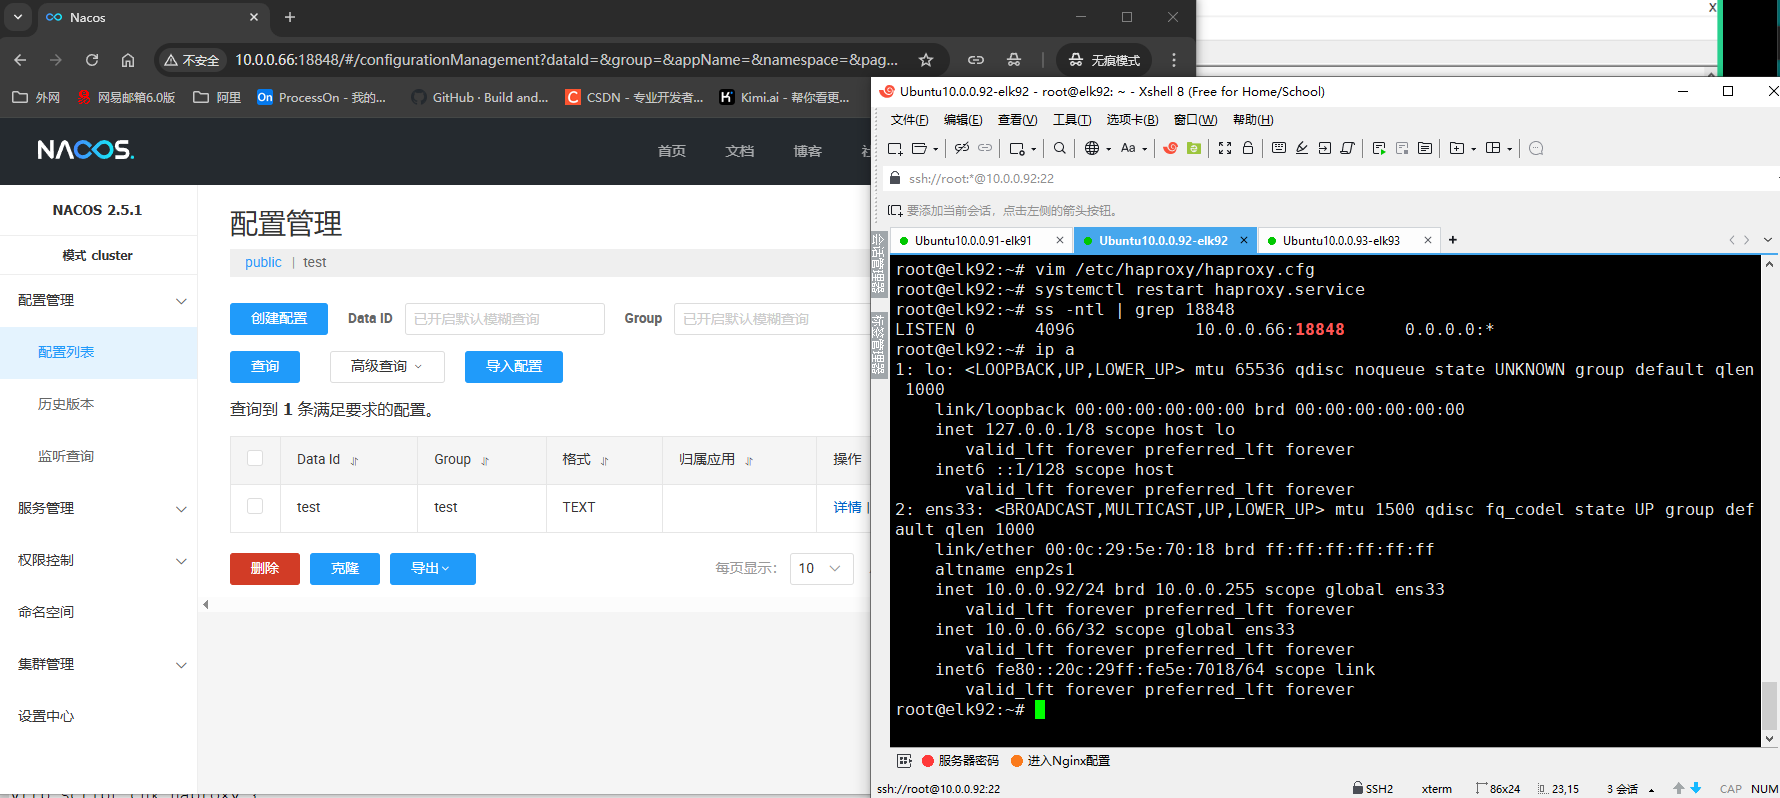This screenshot has width=1780, height=798.
Task: Open the 导出 dropdown button
Action: click(x=432, y=569)
